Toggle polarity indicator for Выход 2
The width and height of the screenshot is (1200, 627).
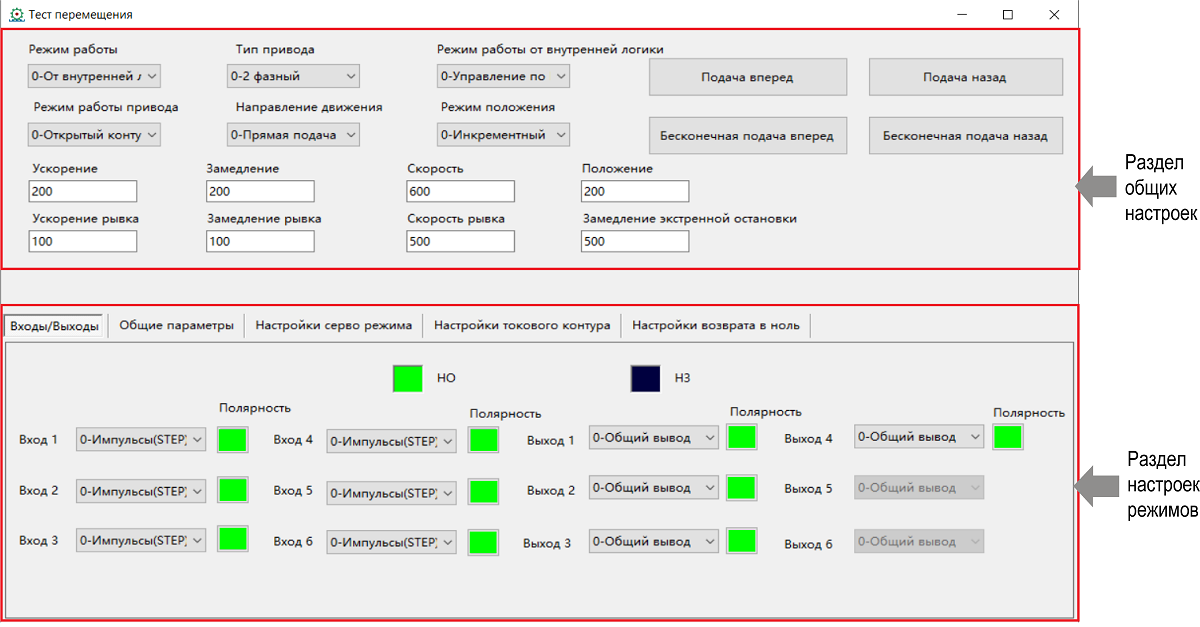click(742, 488)
